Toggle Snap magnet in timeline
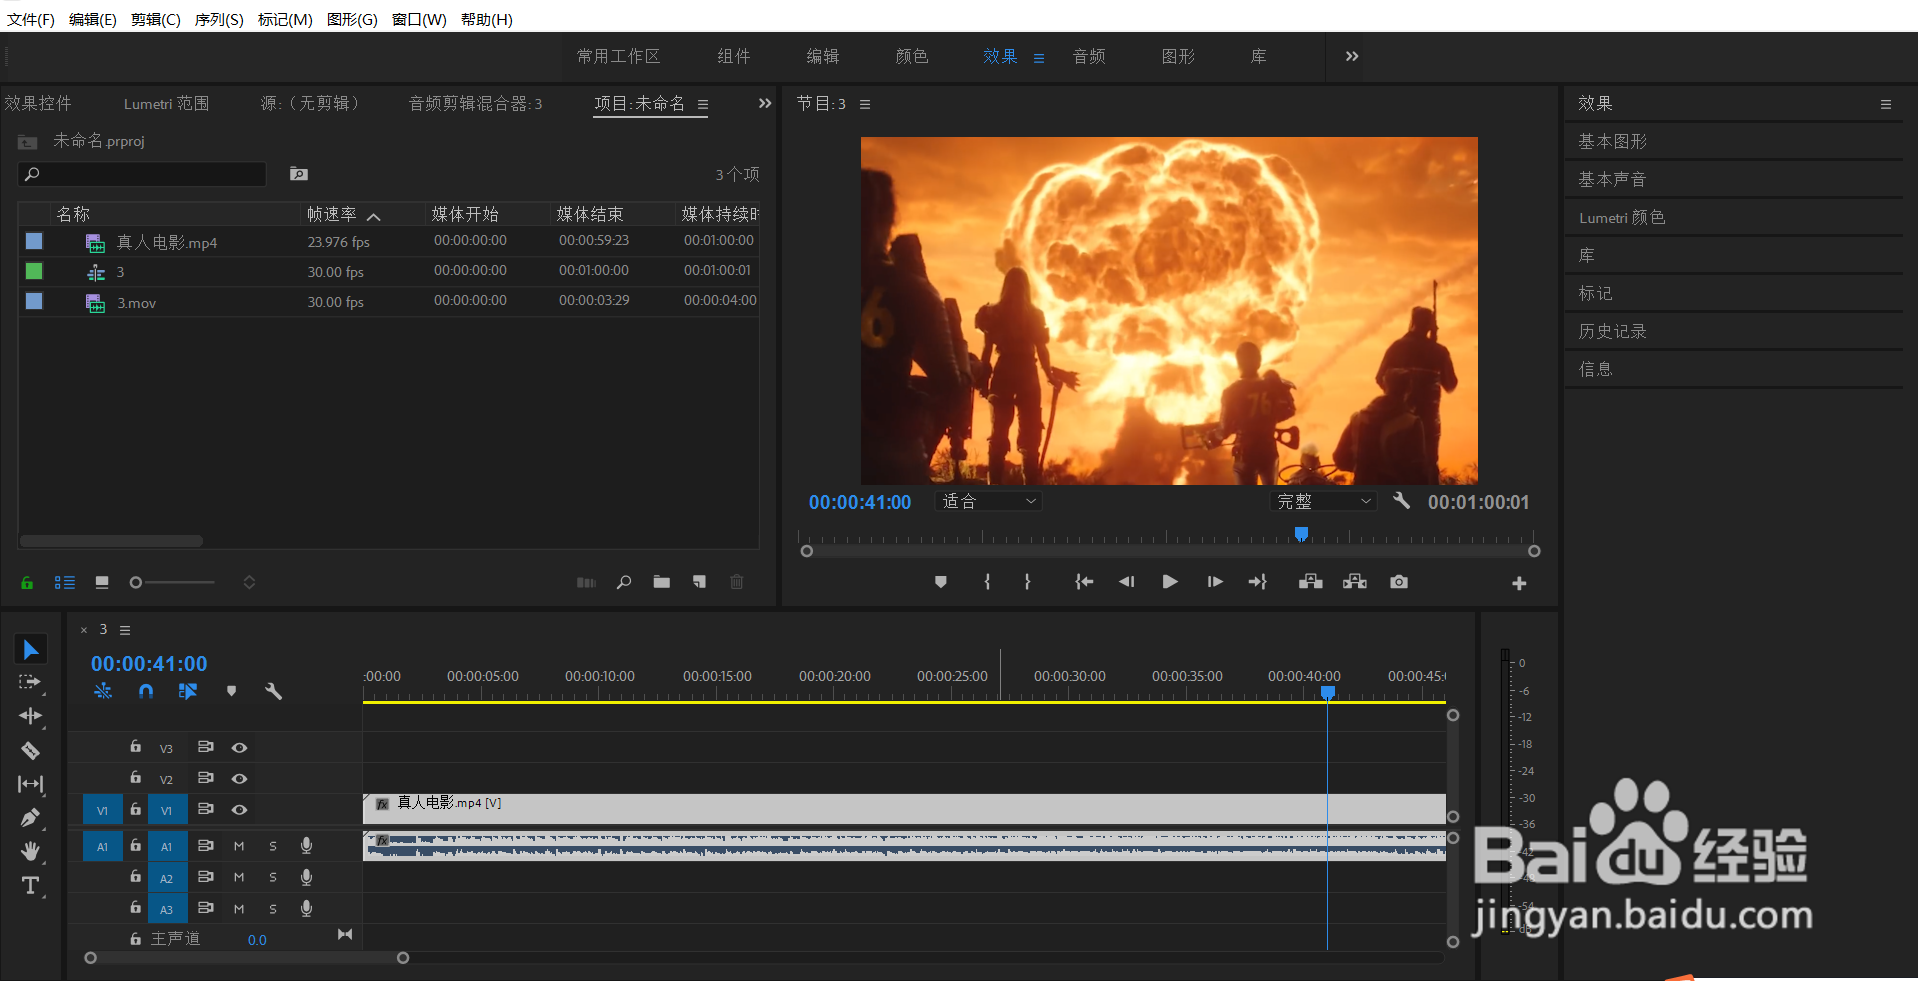This screenshot has width=1918, height=981. (x=146, y=691)
